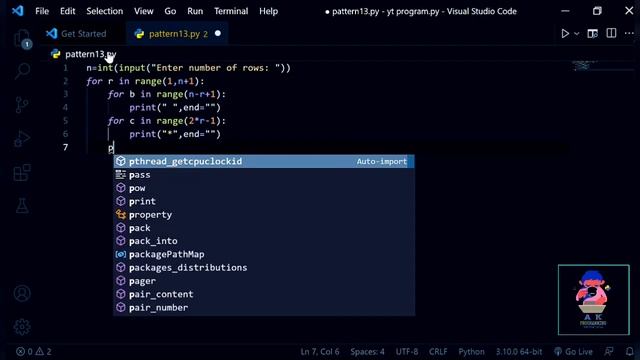Open the Run and Debug view
Image resolution: width=640 pixels, height=360 pixels.
point(22,139)
